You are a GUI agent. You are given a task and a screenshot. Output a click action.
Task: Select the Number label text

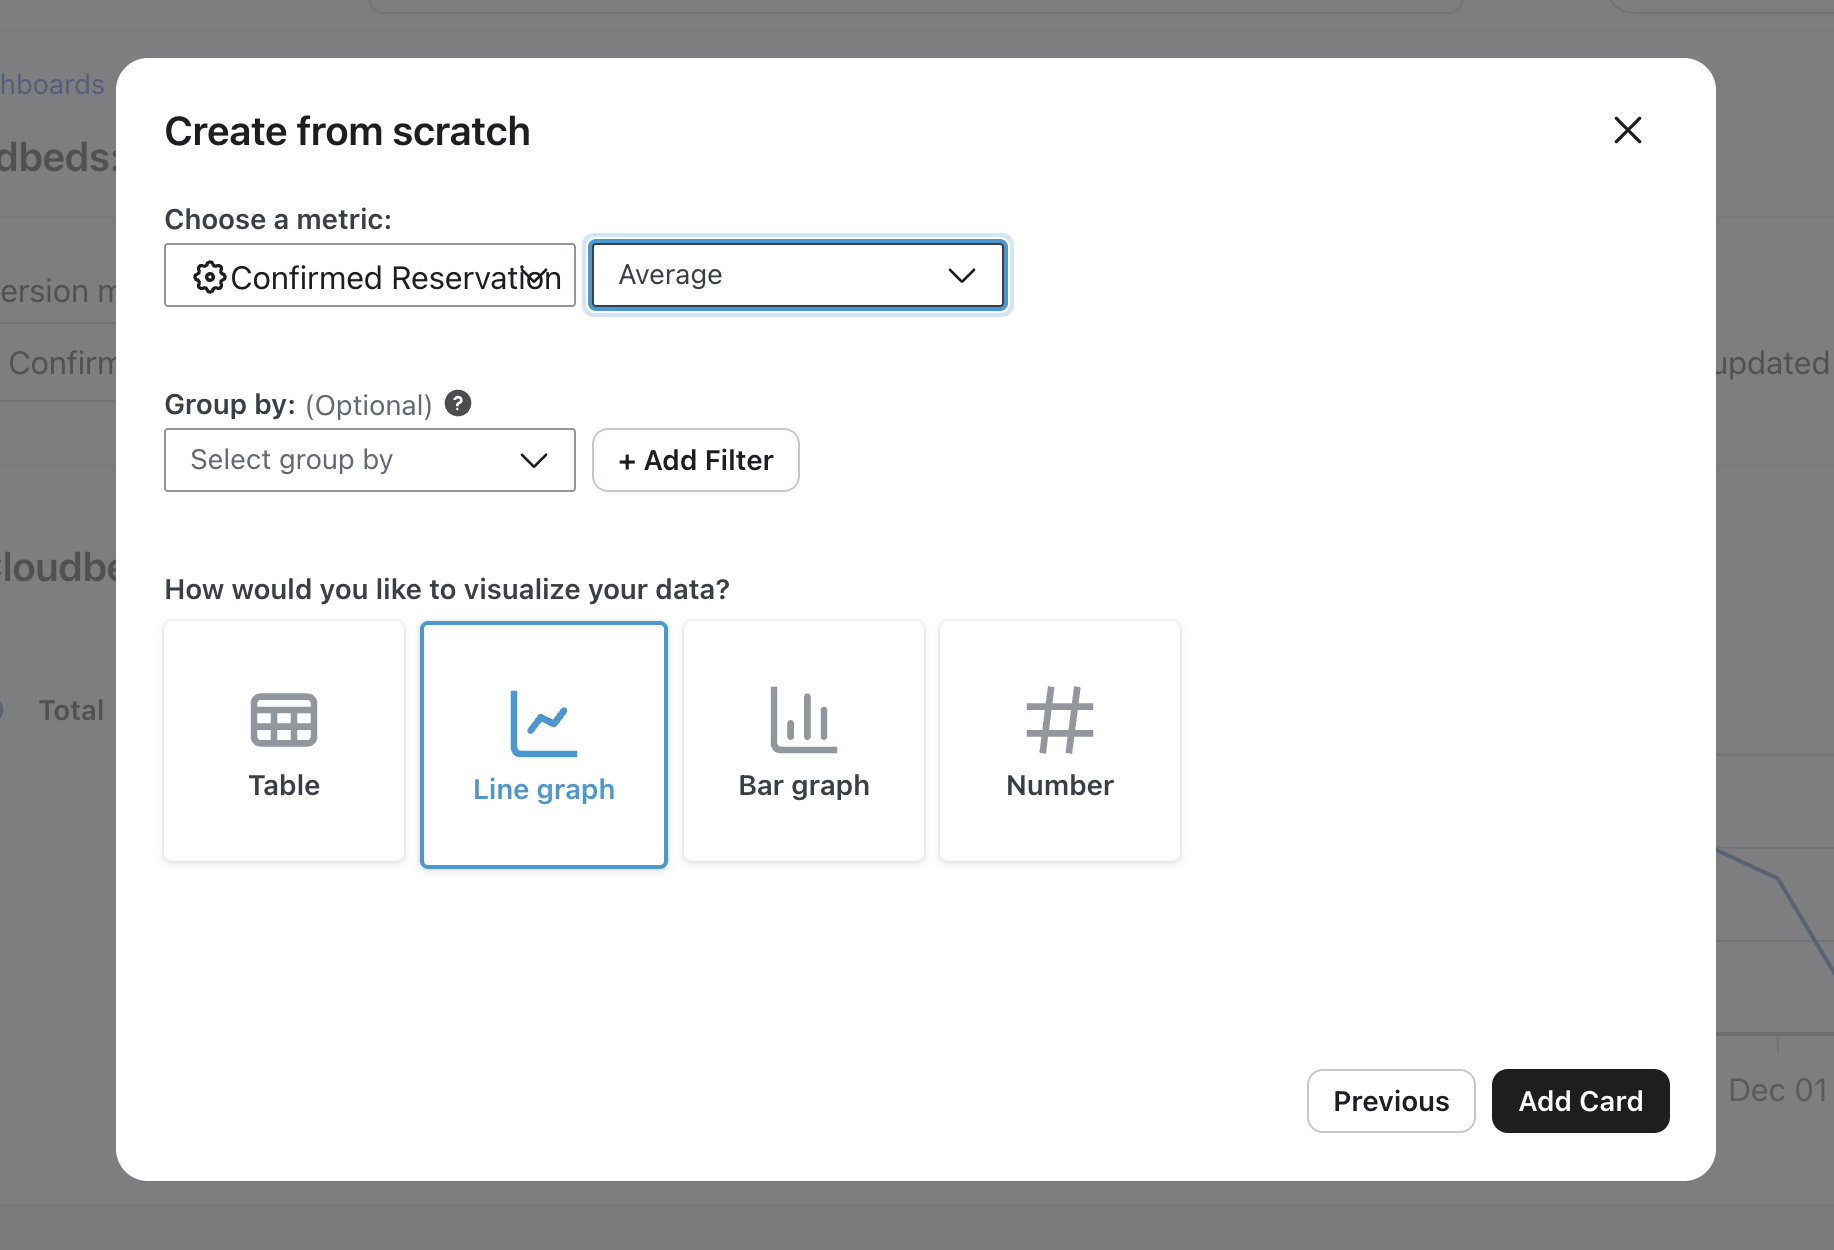pos(1059,786)
